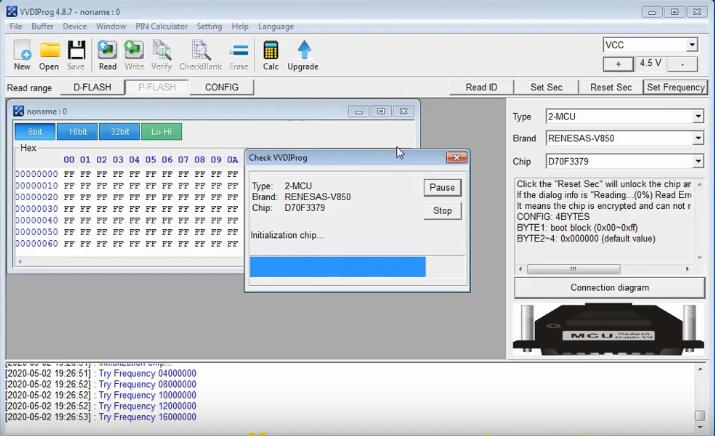Stop the chip check operation
Screen dimensions: 715x436
(442, 211)
